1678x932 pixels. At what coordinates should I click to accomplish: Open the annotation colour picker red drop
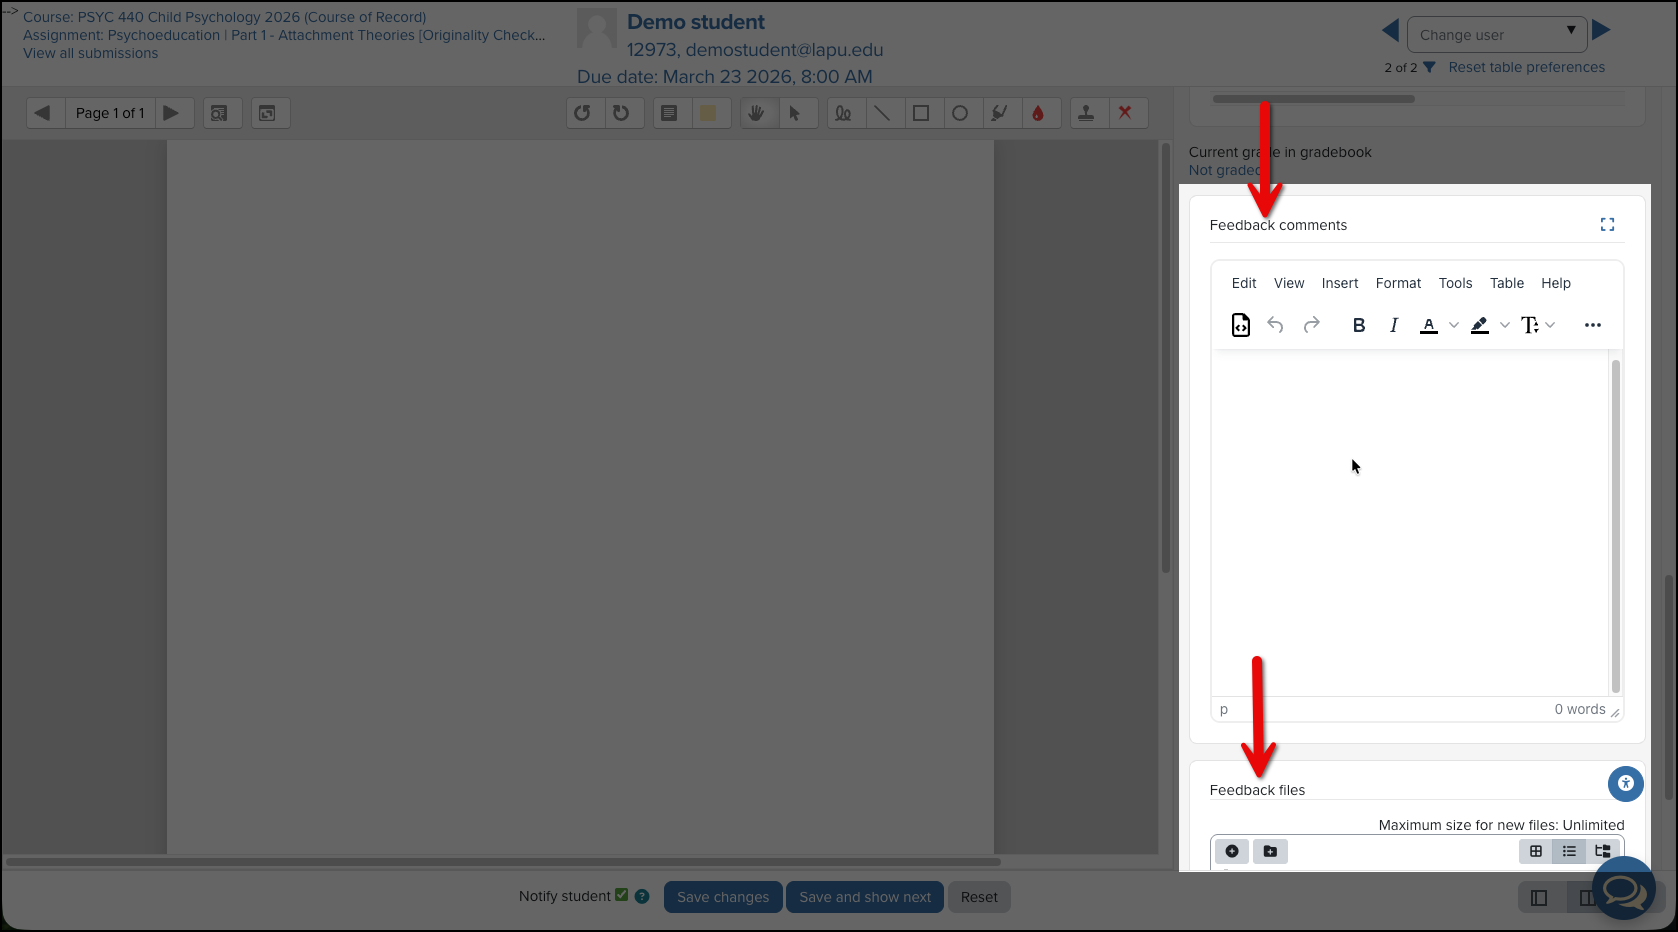click(1038, 113)
